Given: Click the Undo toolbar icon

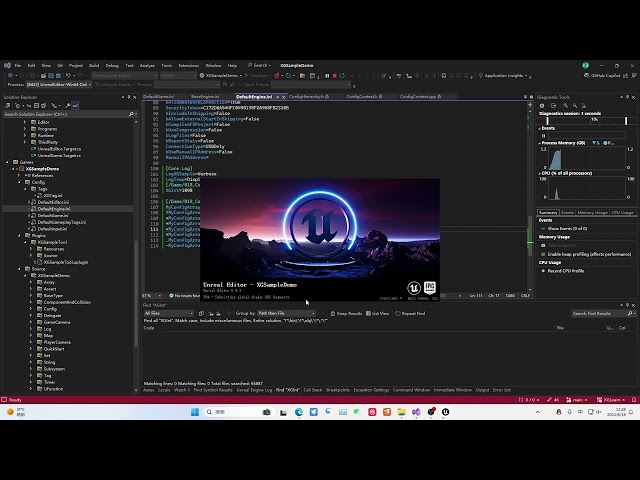Looking at the screenshot, I should pyautogui.click(x=69, y=76).
